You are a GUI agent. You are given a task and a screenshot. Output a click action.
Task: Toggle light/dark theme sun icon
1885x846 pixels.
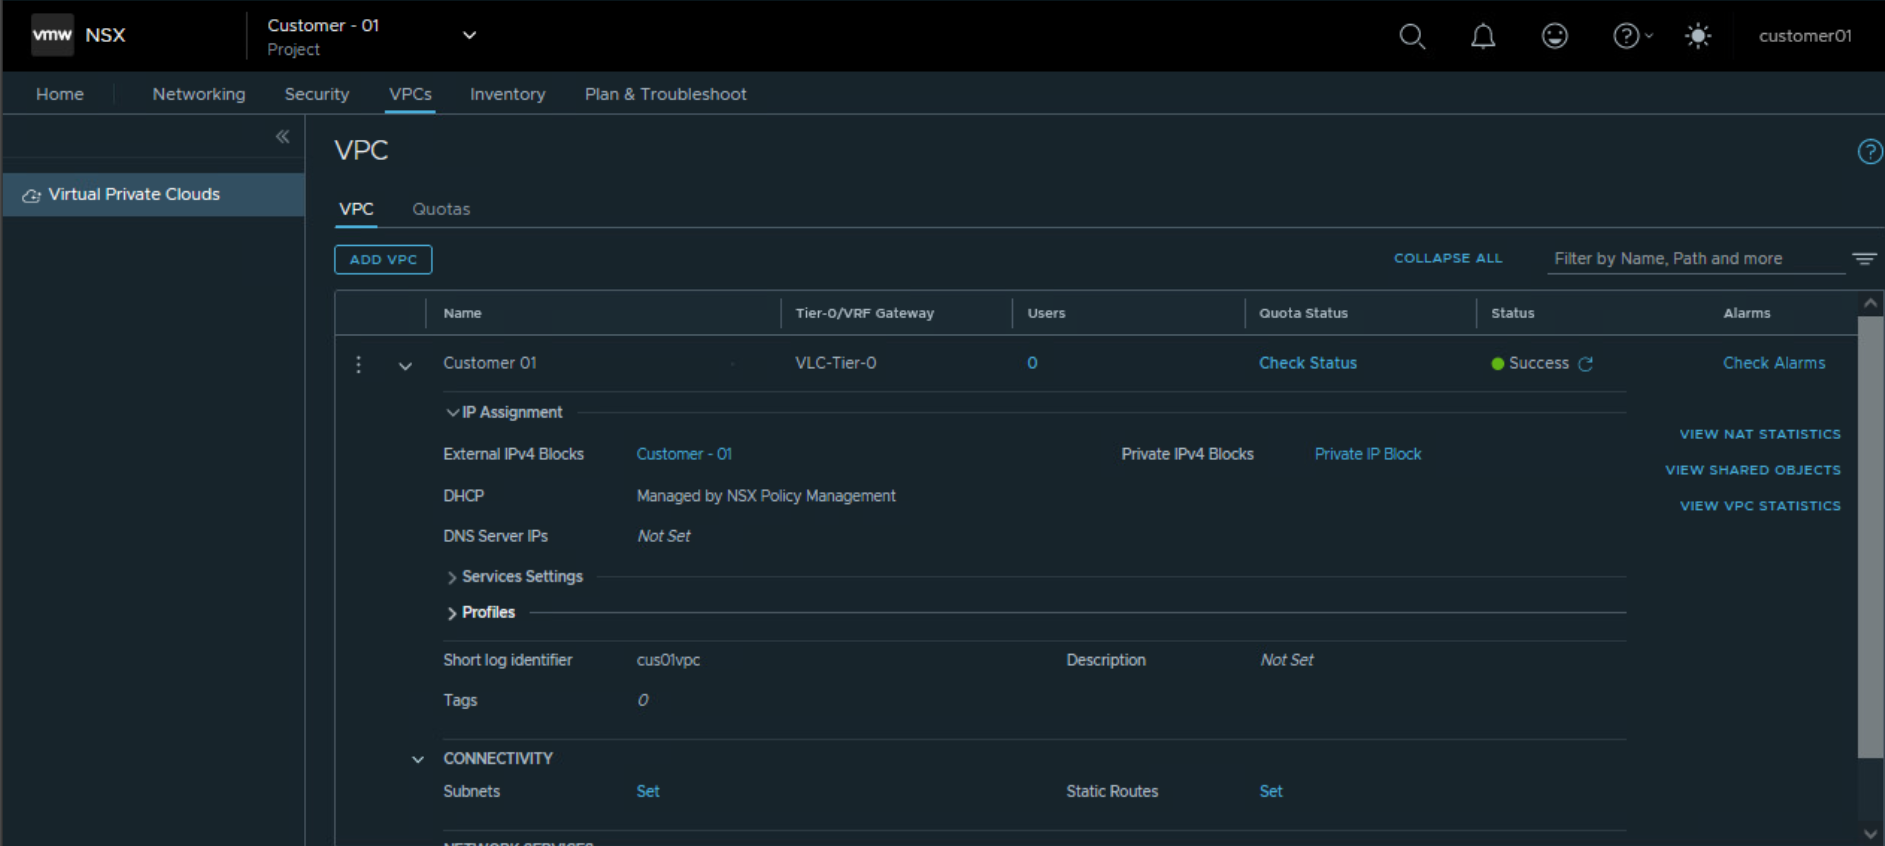point(1697,36)
